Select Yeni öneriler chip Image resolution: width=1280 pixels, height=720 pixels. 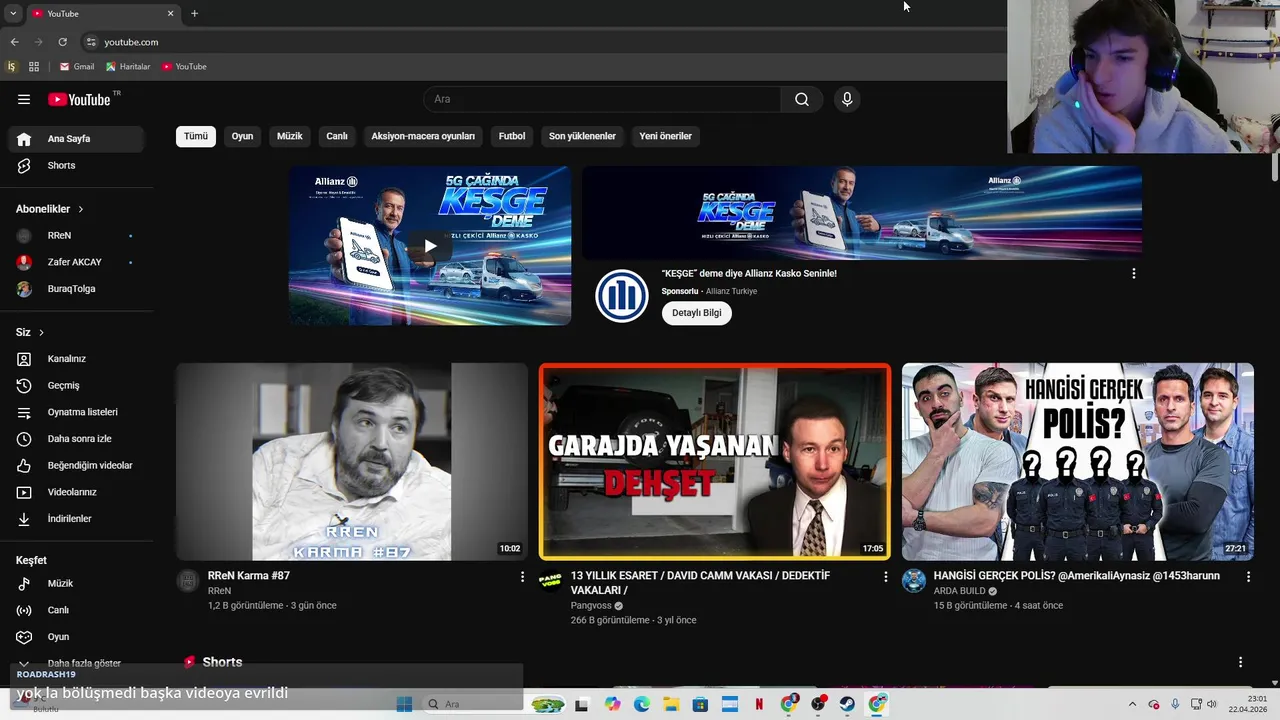tap(666, 136)
